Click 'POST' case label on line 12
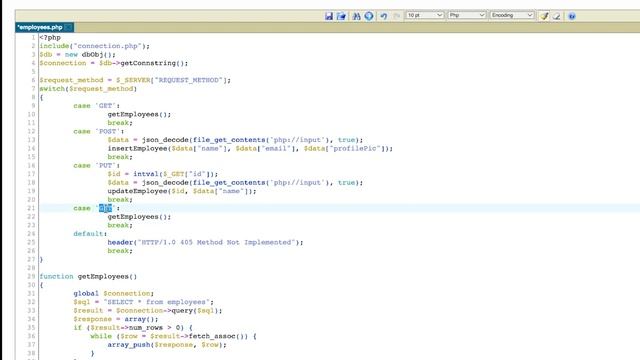The height and width of the screenshot is (360, 640). click(108, 131)
